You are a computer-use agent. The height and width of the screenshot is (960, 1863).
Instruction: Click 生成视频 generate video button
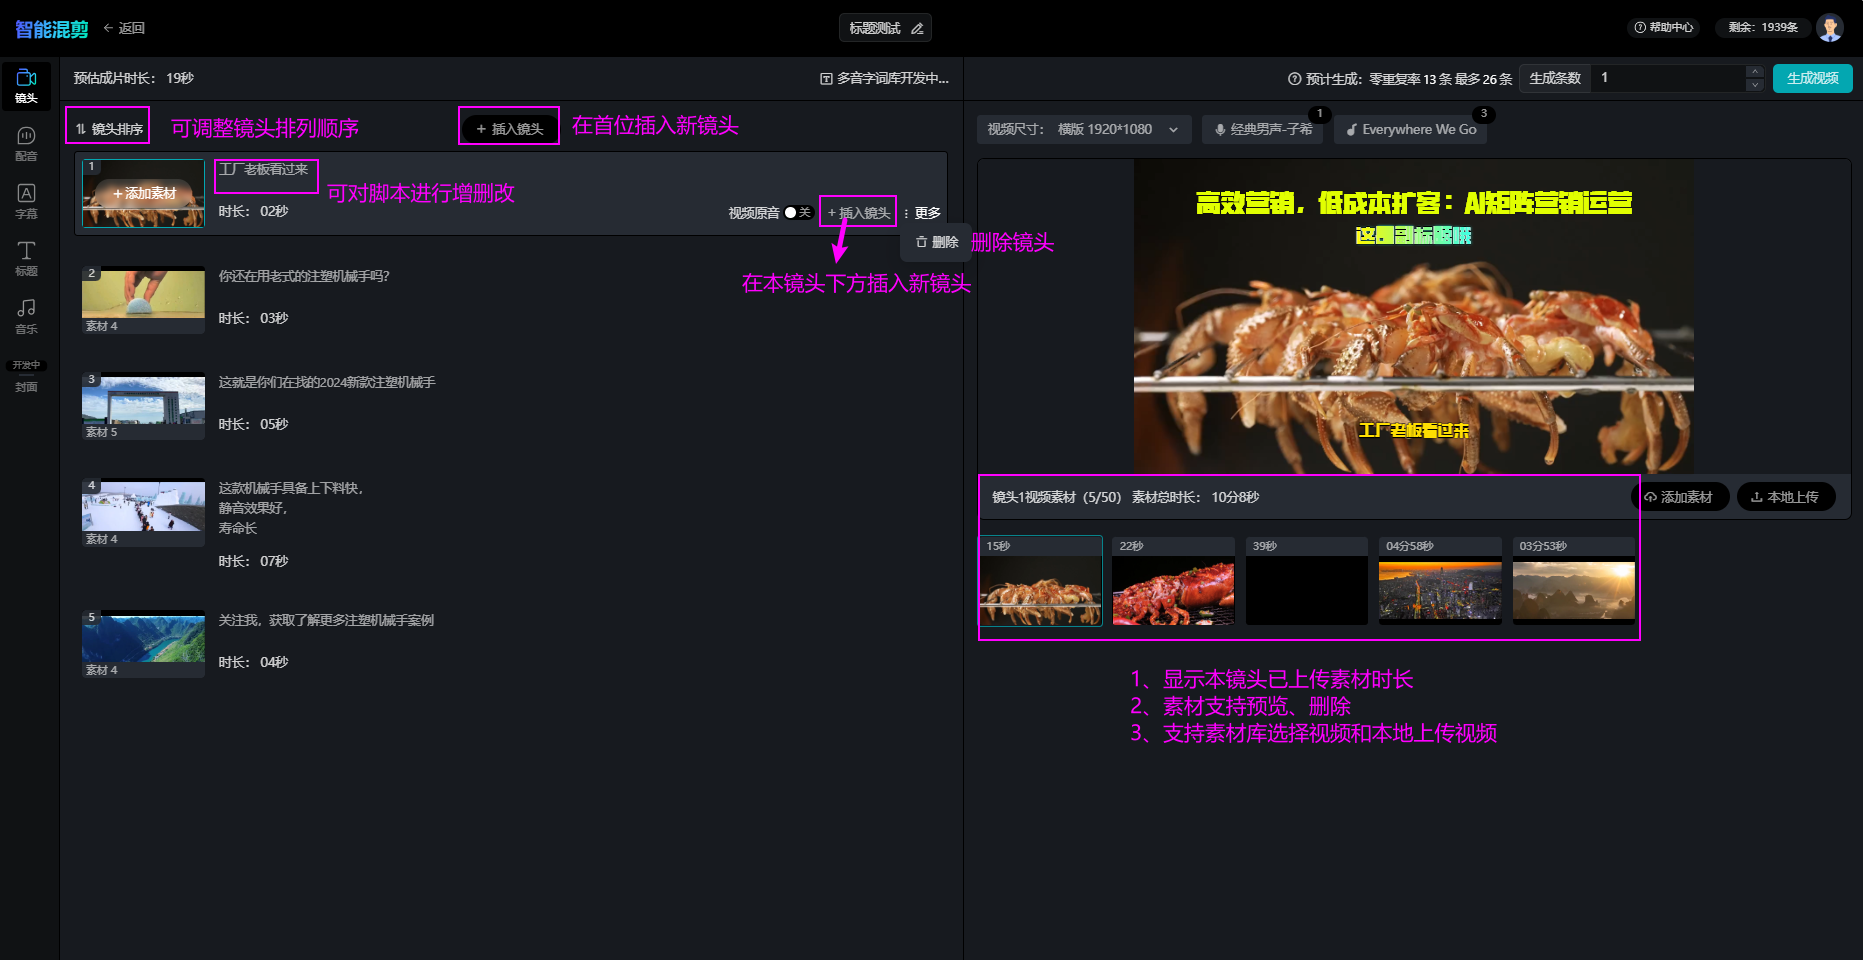tap(1812, 78)
